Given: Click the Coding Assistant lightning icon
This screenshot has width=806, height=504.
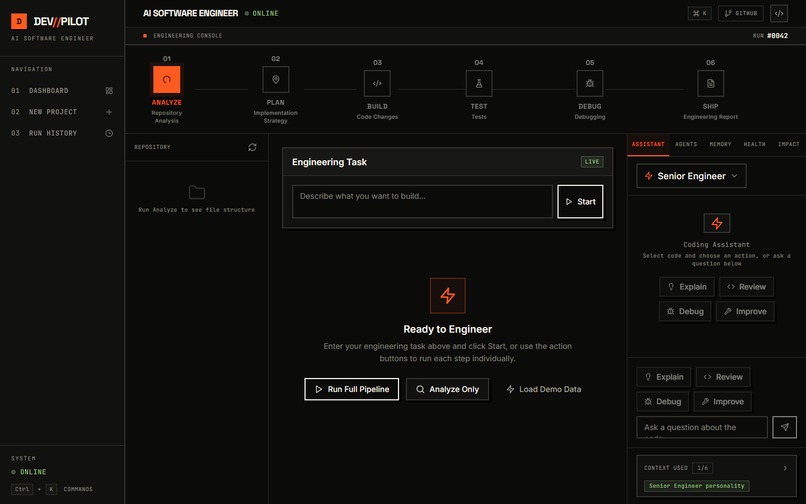Looking at the screenshot, I should point(717,223).
